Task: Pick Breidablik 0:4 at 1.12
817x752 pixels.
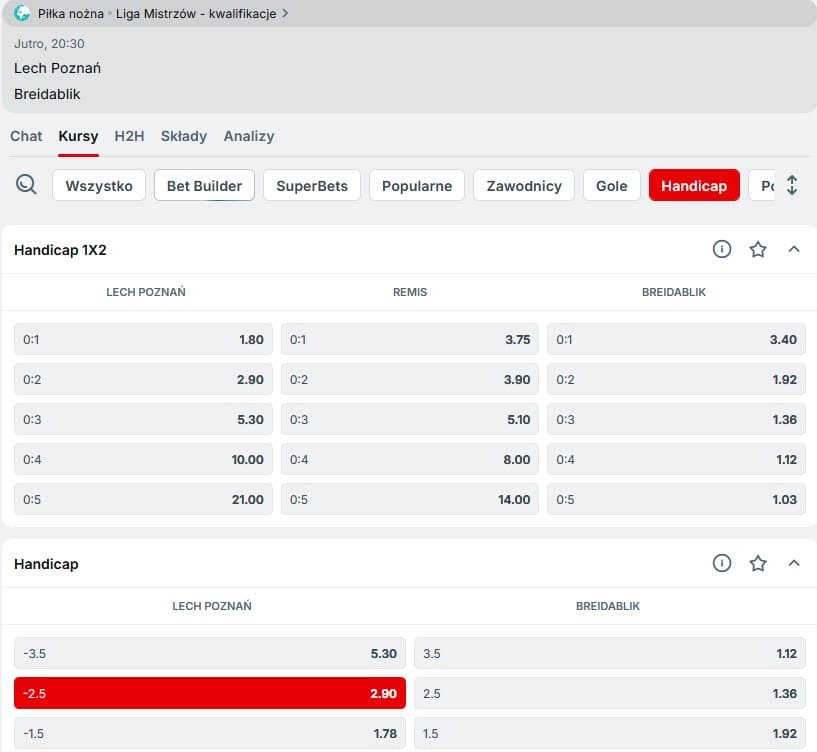Action: pyautogui.click(x=676, y=459)
